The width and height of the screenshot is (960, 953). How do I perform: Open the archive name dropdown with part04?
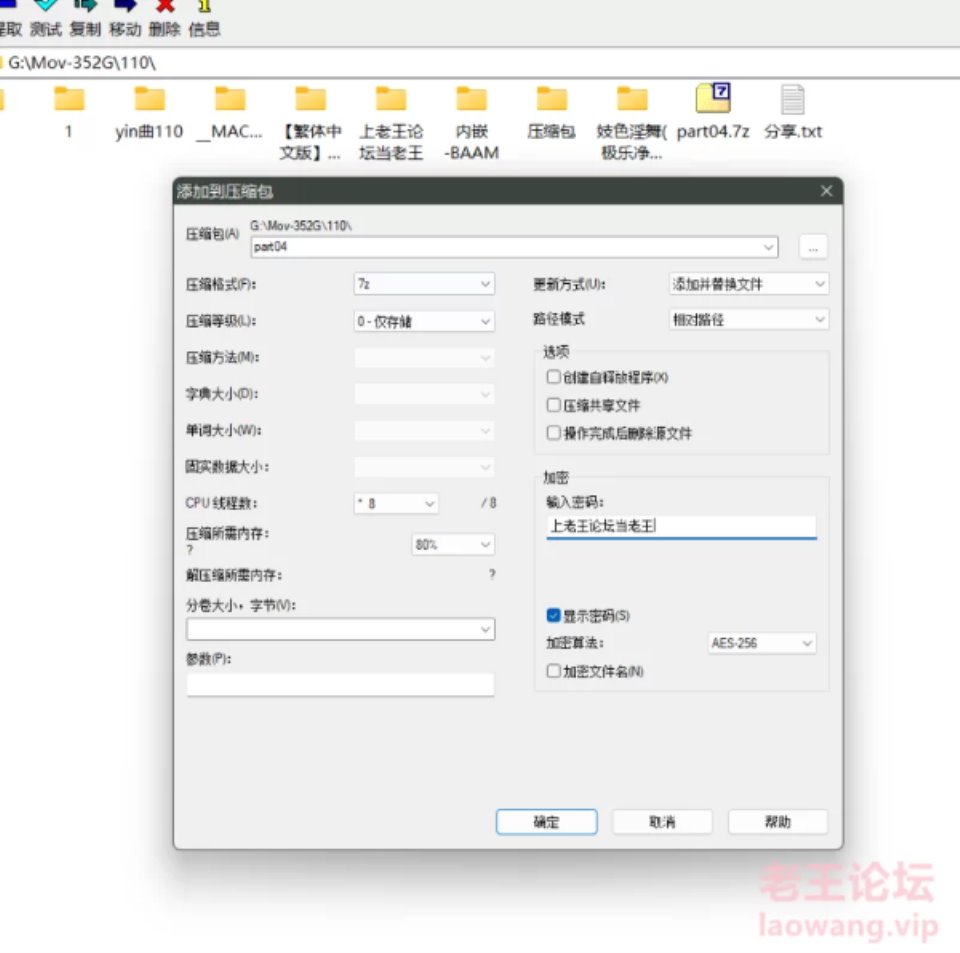[x=514, y=247]
